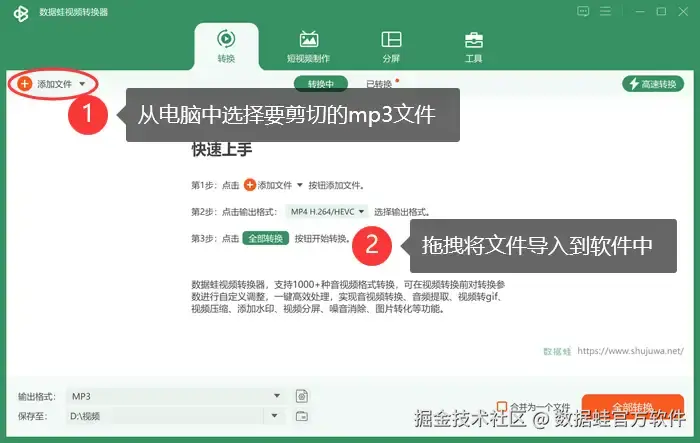Expand the 添加文件 dropdown arrow at top-left
Screen dimensions: 700x443
[x=82, y=84]
